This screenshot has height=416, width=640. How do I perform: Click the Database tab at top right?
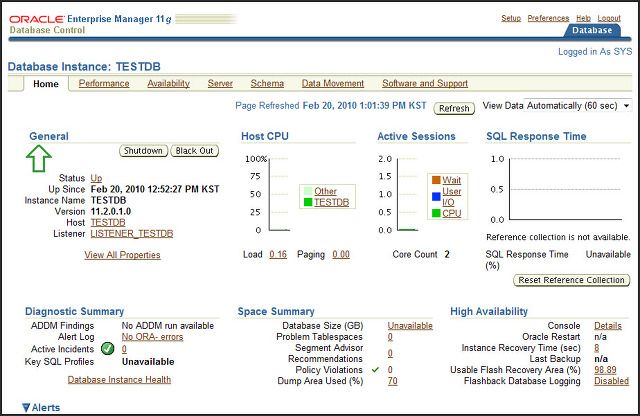pyautogui.click(x=592, y=30)
